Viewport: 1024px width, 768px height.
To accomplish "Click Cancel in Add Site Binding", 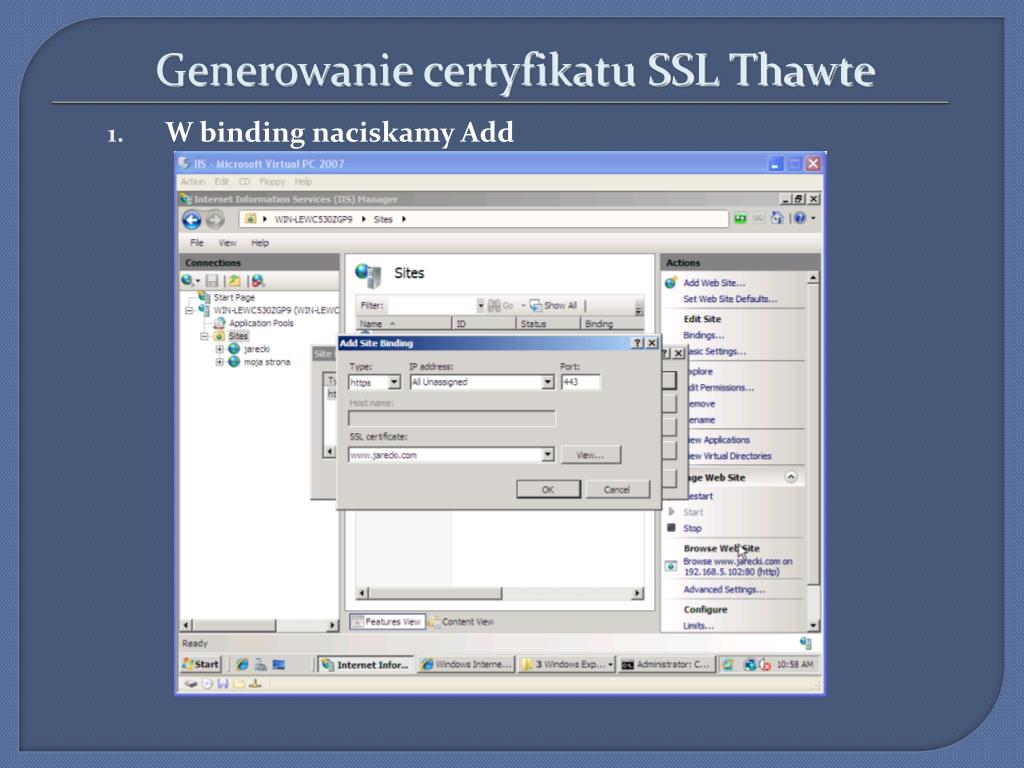I will click(x=617, y=489).
